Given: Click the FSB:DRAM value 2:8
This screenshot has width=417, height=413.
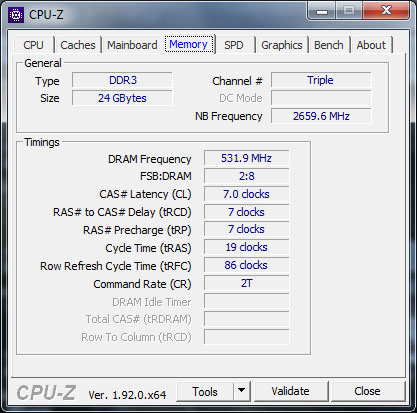Looking at the screenshot, I should 247,176.
